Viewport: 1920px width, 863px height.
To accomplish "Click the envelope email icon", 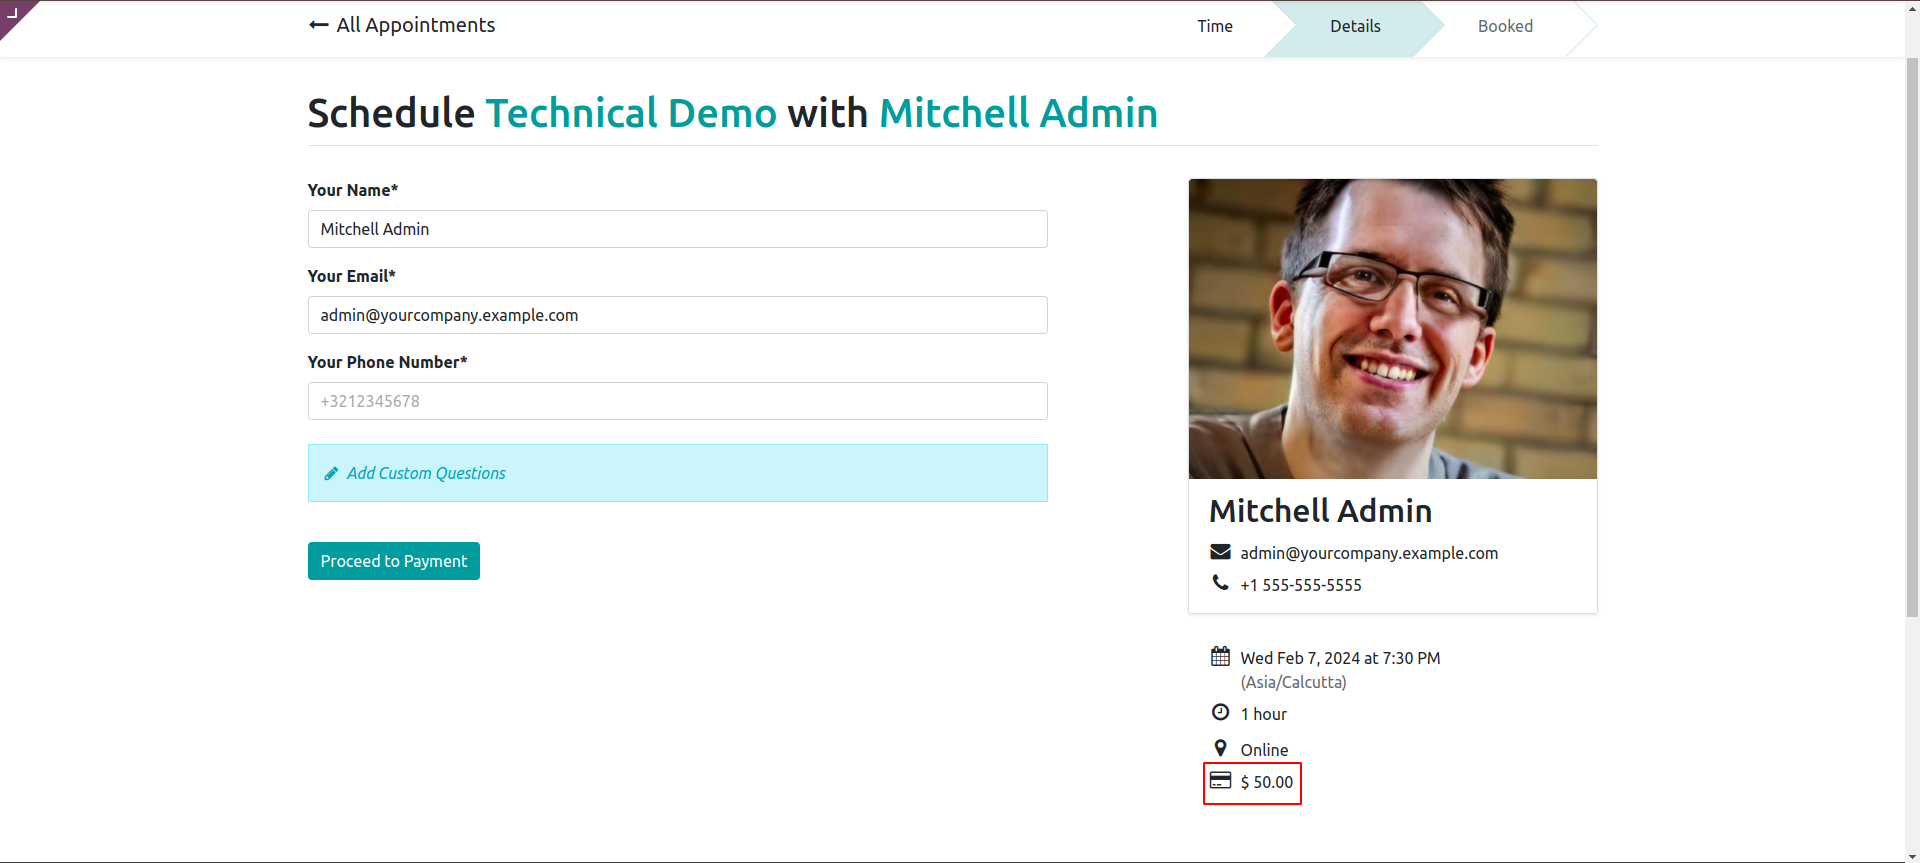I will (x=1220, y=552).
